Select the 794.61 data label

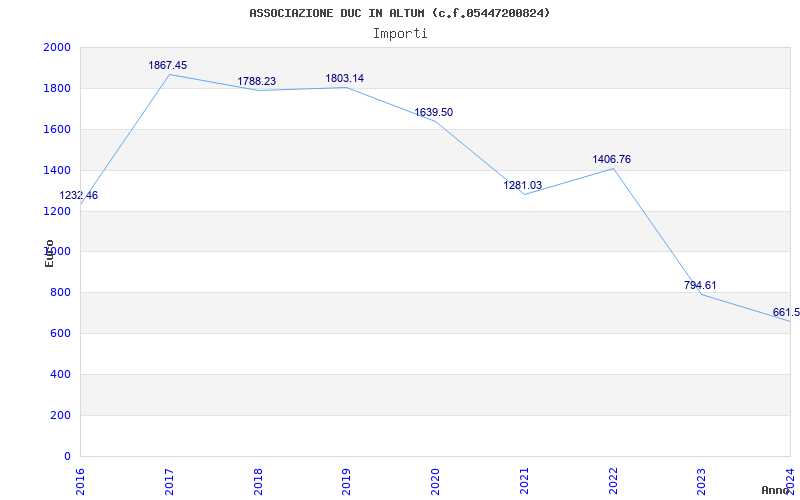coord(700,285)
